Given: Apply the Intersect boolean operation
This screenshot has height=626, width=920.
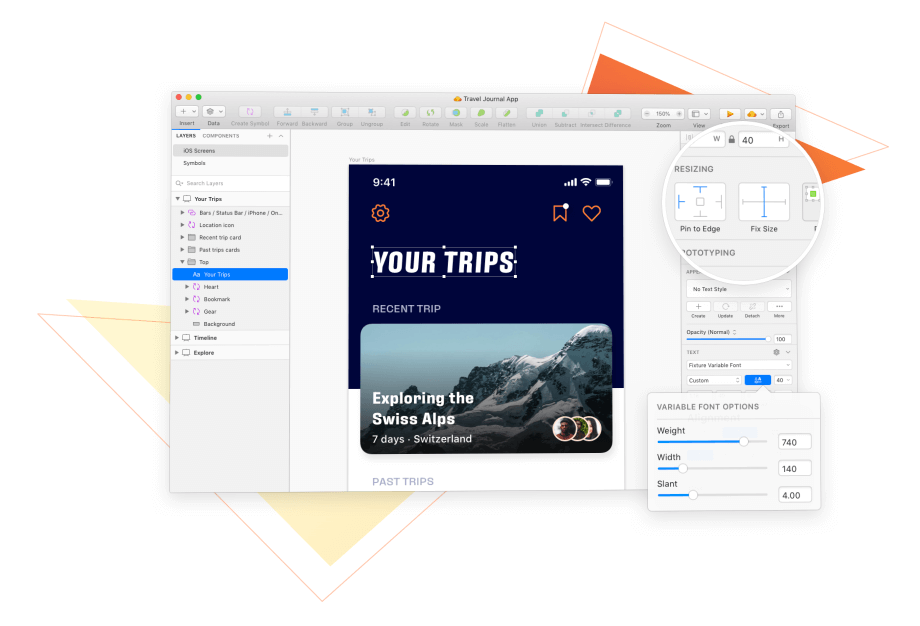Looking at the screenshot, I should 591,113.
